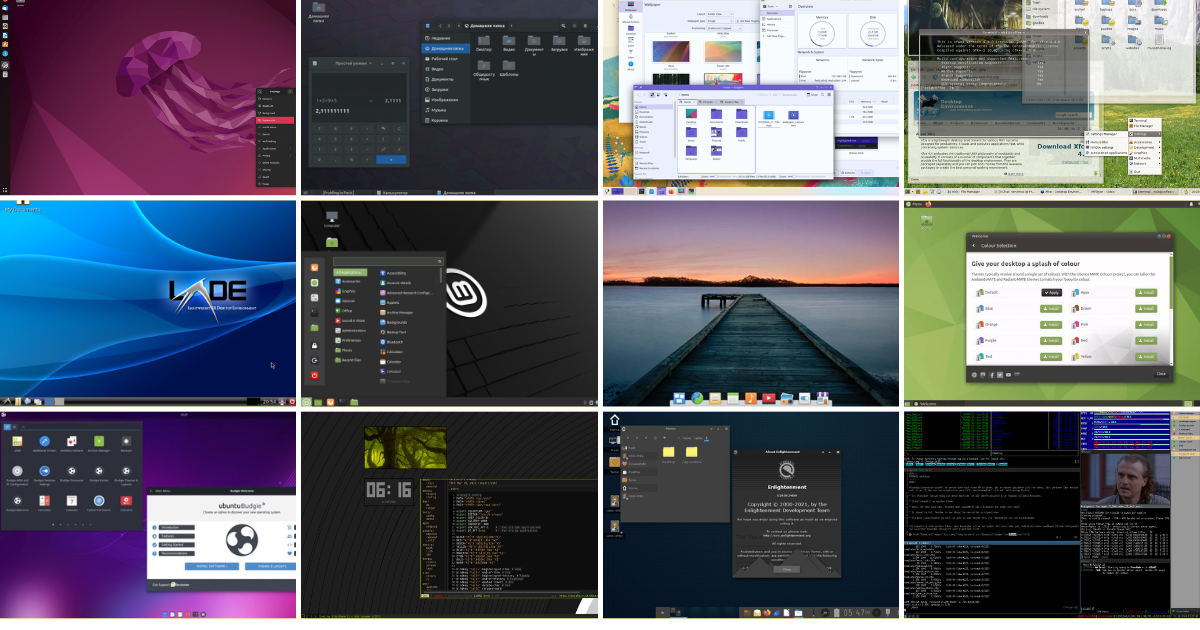This screenshot has height=630, width=1200.
Task: Open Photos from the elementary dock
Action: coord(787,398)
